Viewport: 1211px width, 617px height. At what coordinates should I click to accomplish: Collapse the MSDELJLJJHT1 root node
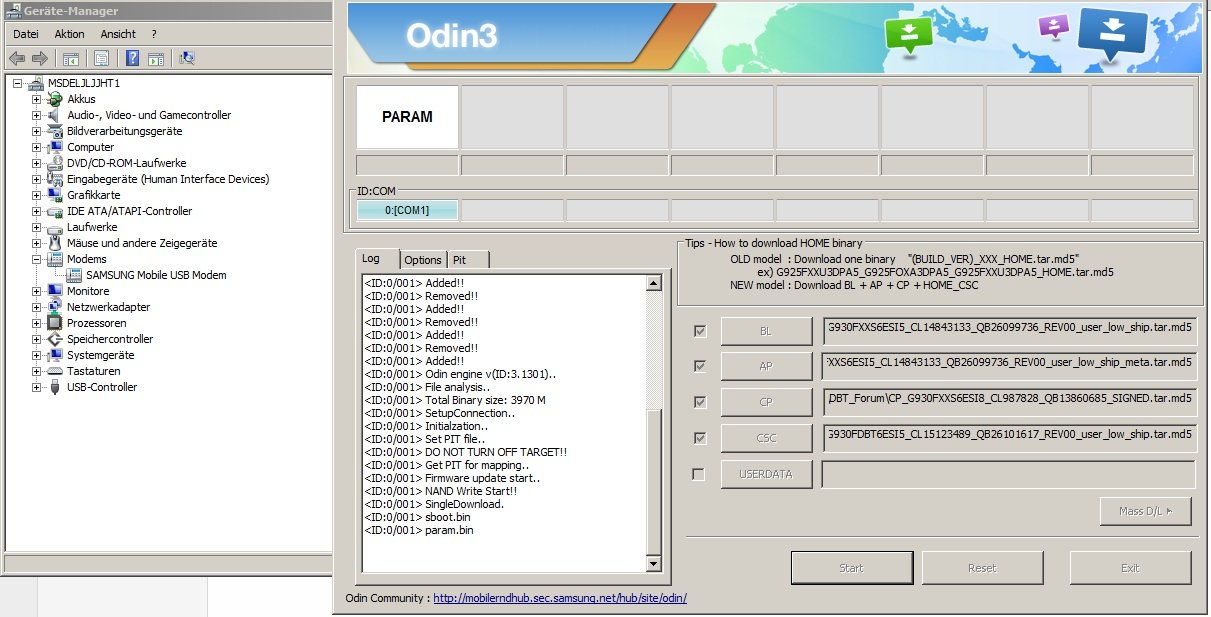coord(18,83)
